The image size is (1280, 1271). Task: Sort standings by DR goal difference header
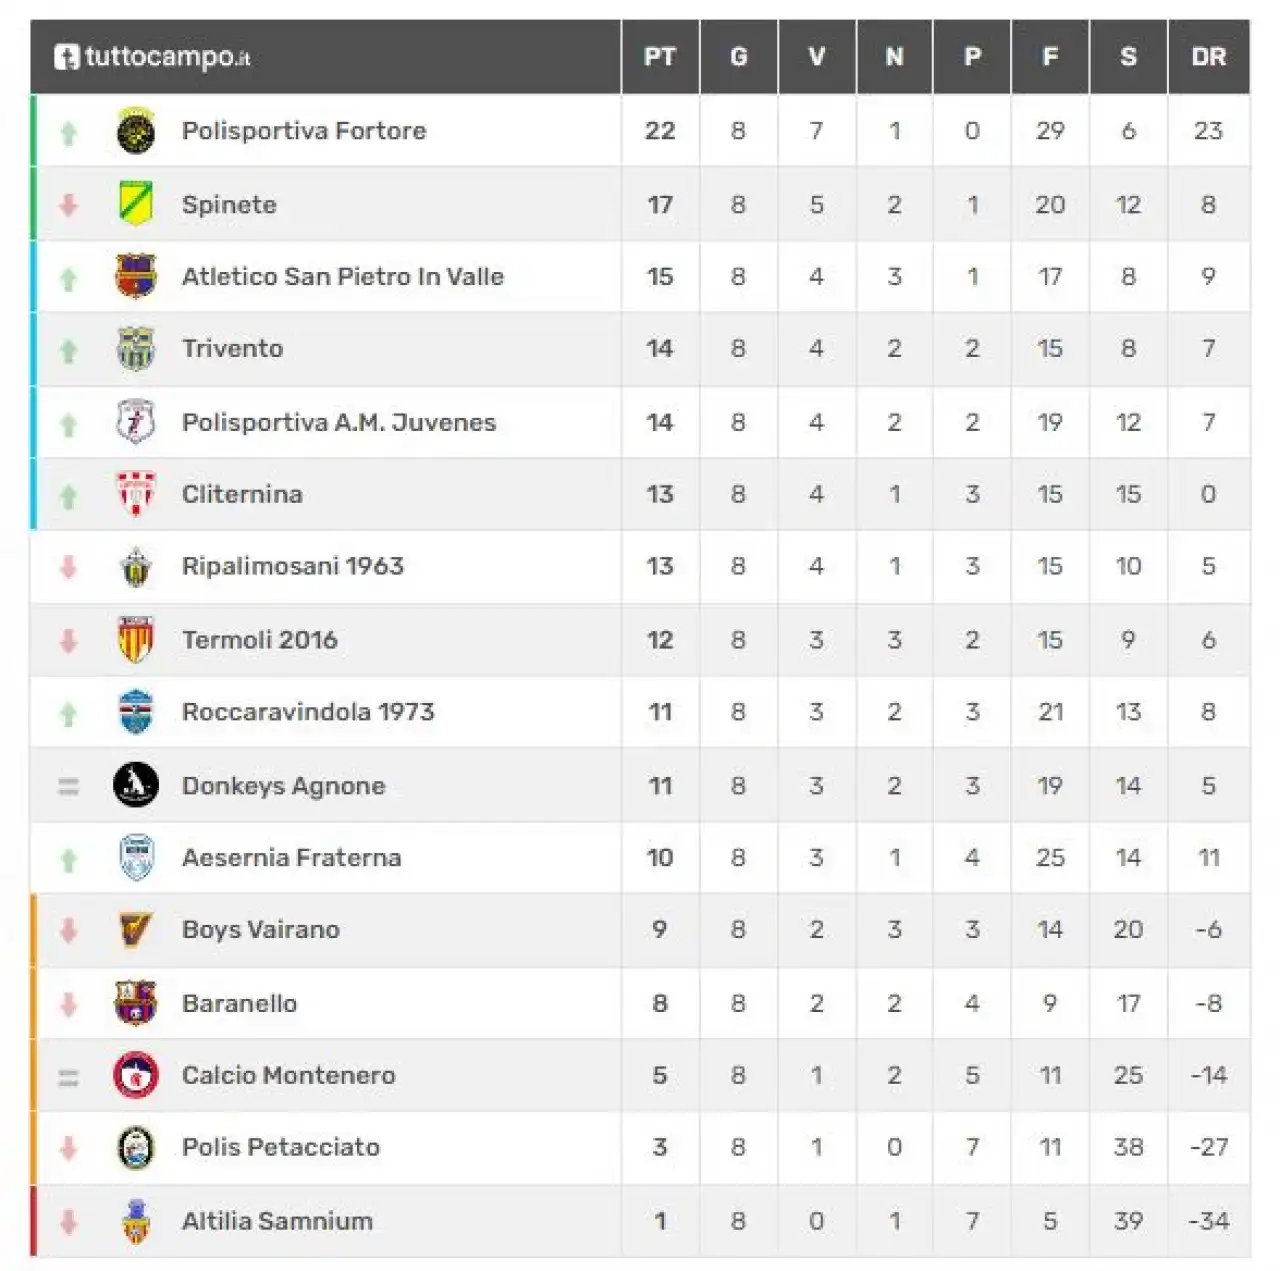(1208, 57)
